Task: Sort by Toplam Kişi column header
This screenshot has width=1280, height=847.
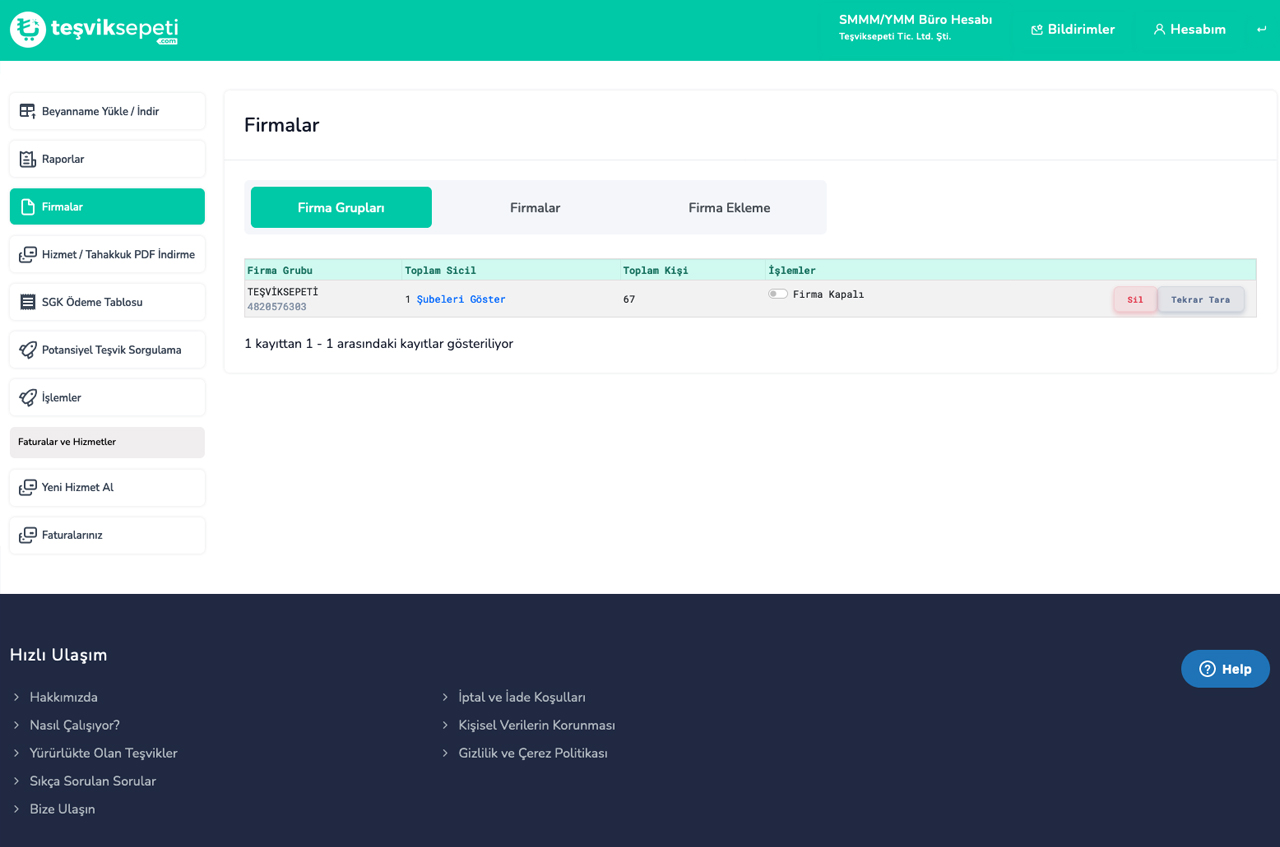Action: 655,270
